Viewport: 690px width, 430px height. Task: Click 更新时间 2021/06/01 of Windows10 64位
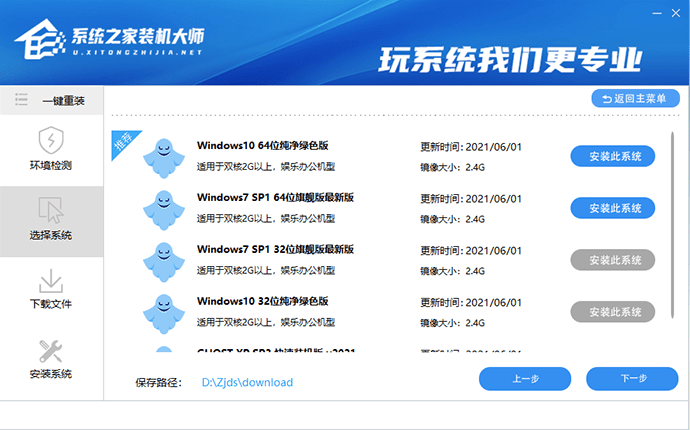[x=471, y=147]
